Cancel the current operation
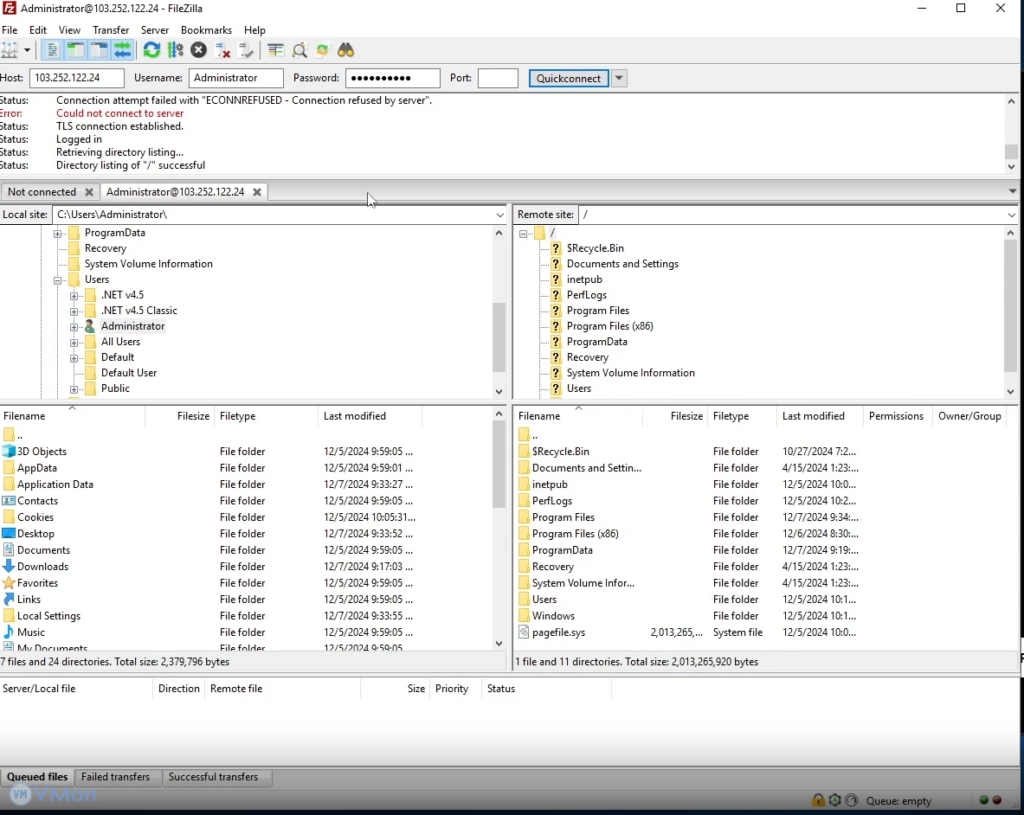 coord(199,50)
